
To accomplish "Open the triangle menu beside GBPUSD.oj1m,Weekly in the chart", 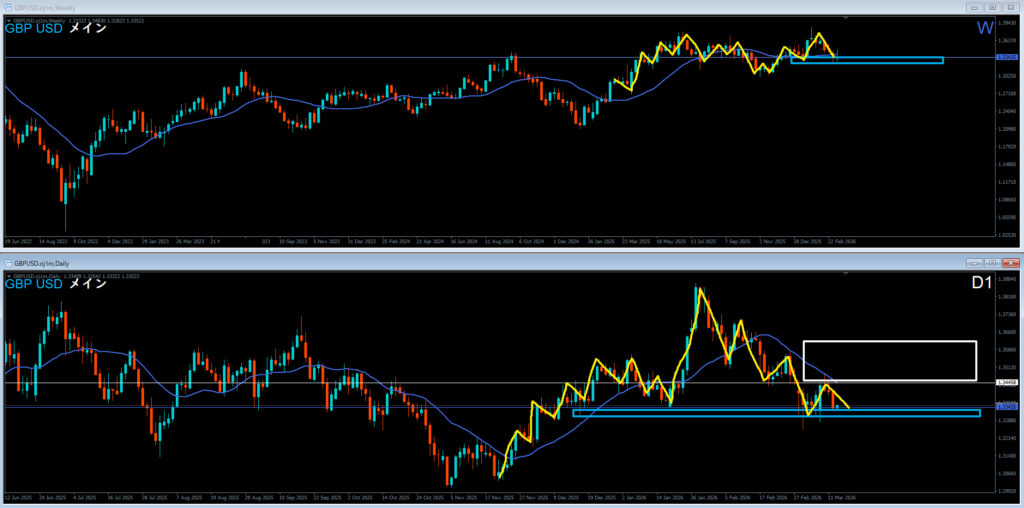I will 8,21.
